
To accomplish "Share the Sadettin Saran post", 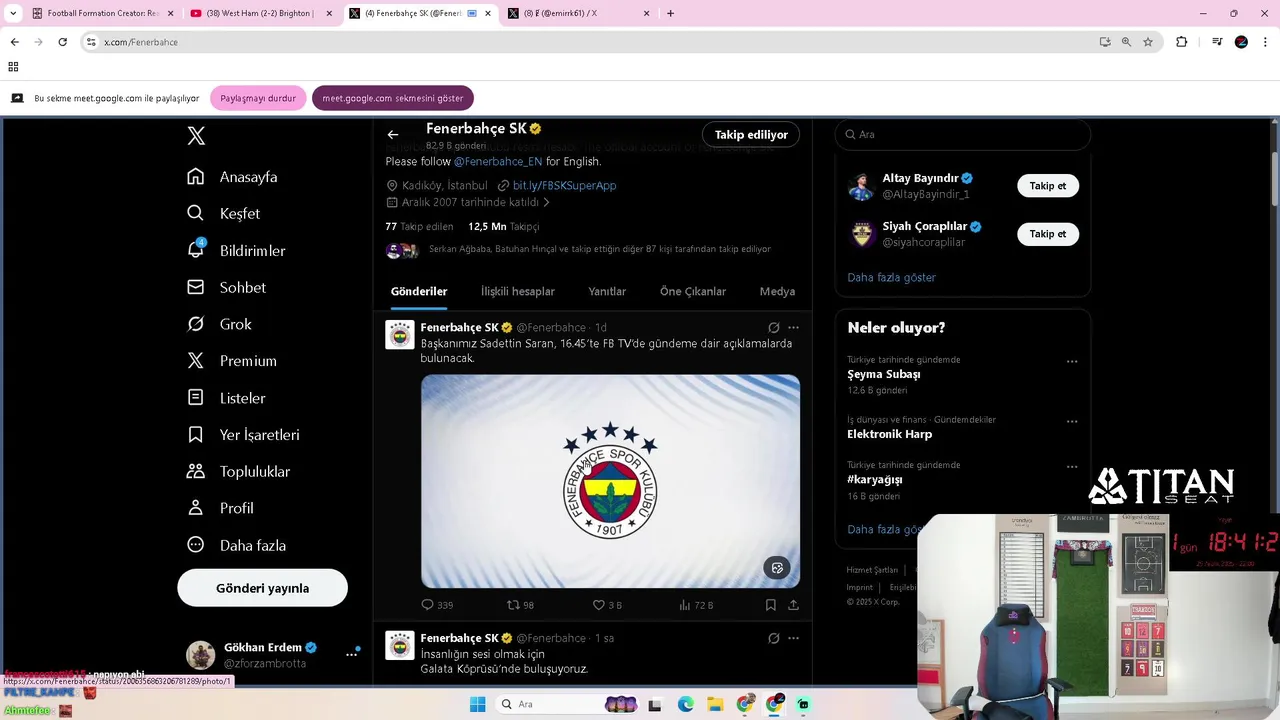I will coord(793,605).
